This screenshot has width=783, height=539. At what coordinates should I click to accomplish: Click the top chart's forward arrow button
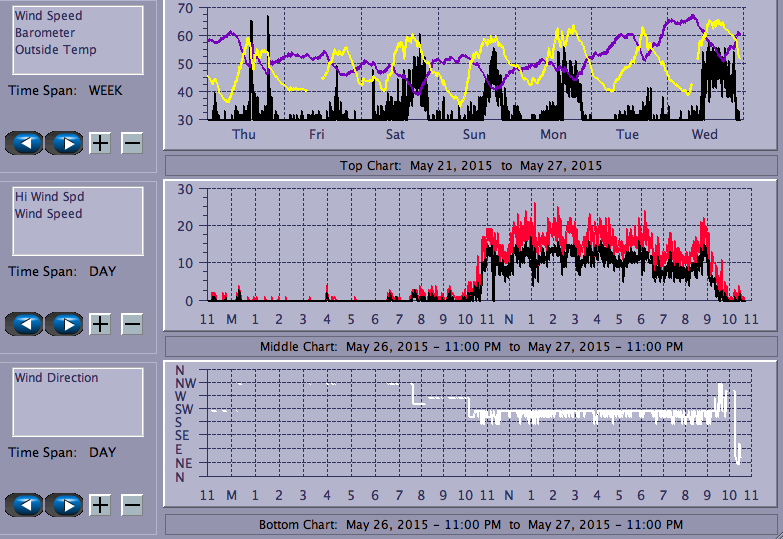tap(64, 142)
